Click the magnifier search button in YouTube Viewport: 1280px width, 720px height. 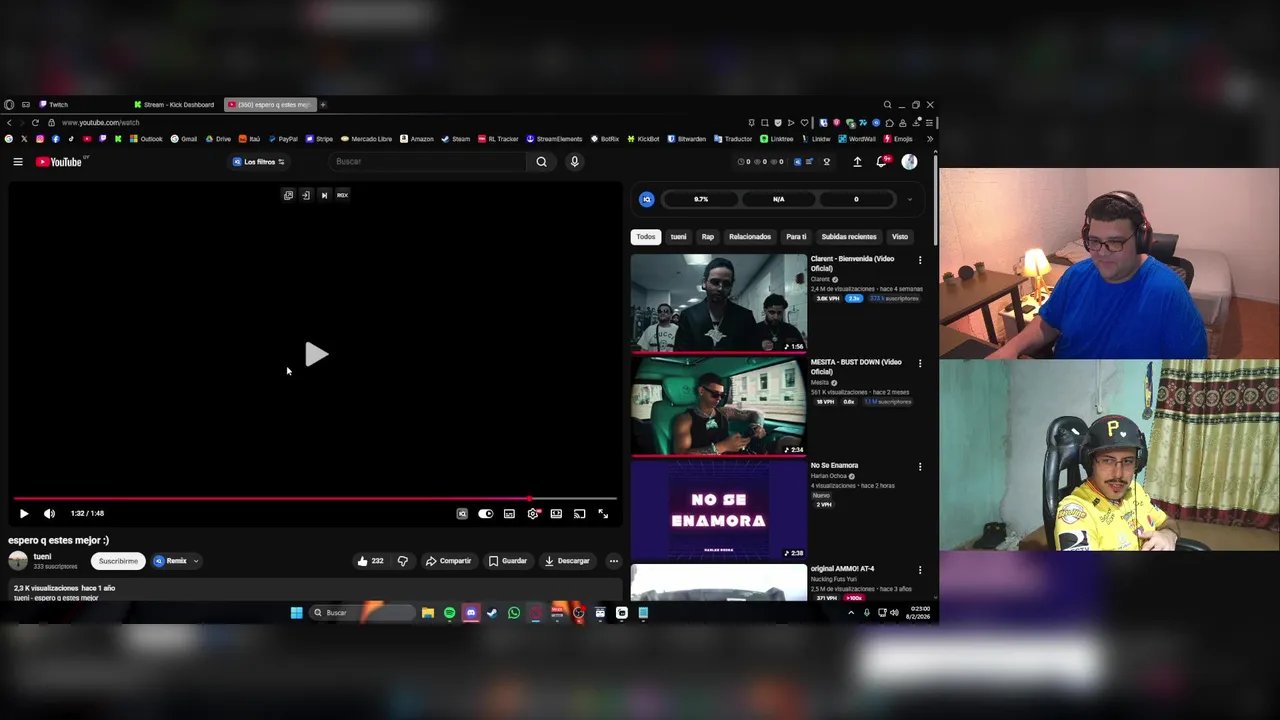pos(541,162)
